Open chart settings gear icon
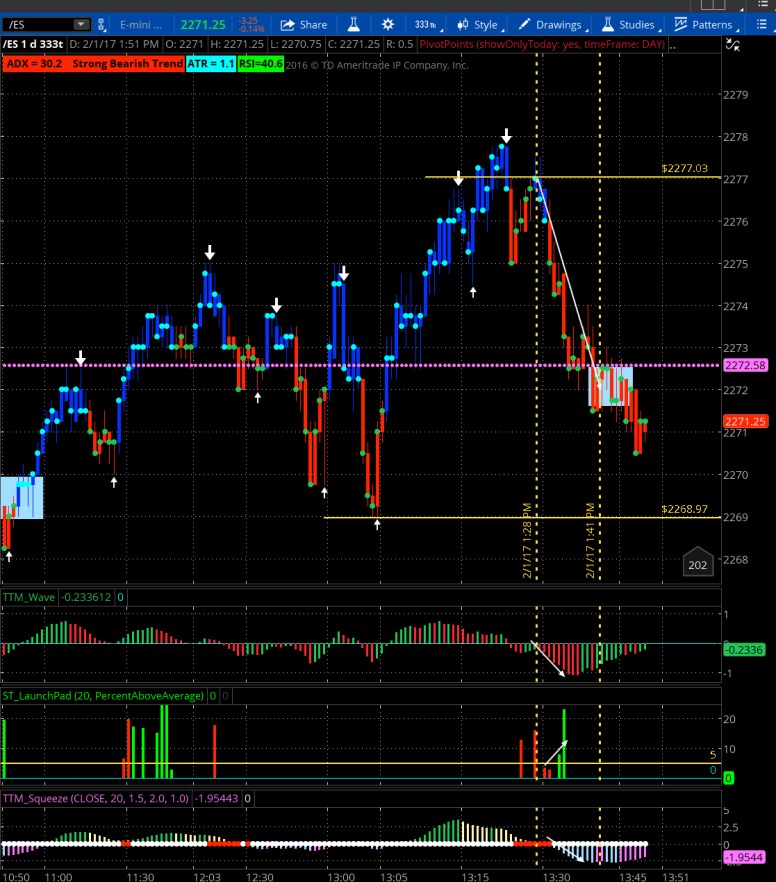Screen dimensions: 776x882 pos(389,24)
